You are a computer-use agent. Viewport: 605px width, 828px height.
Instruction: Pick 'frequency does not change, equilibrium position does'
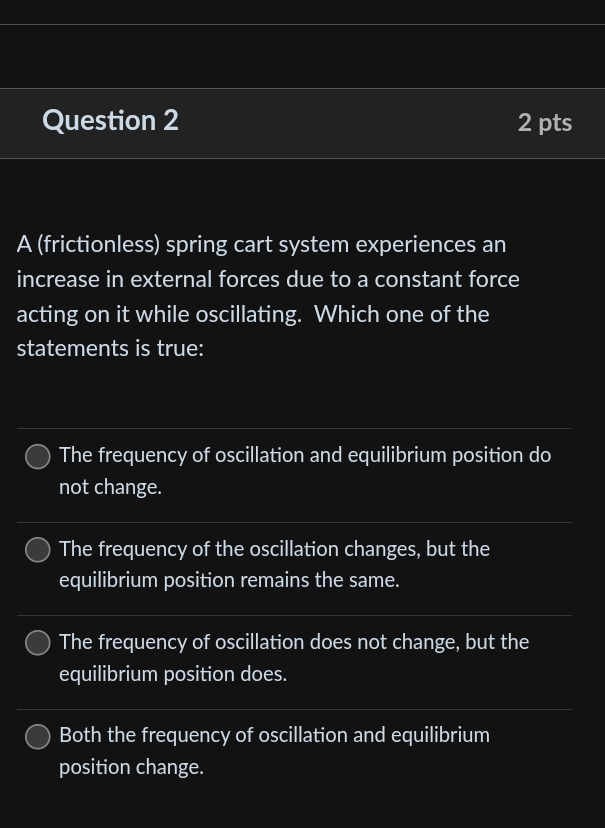(37, 642)
